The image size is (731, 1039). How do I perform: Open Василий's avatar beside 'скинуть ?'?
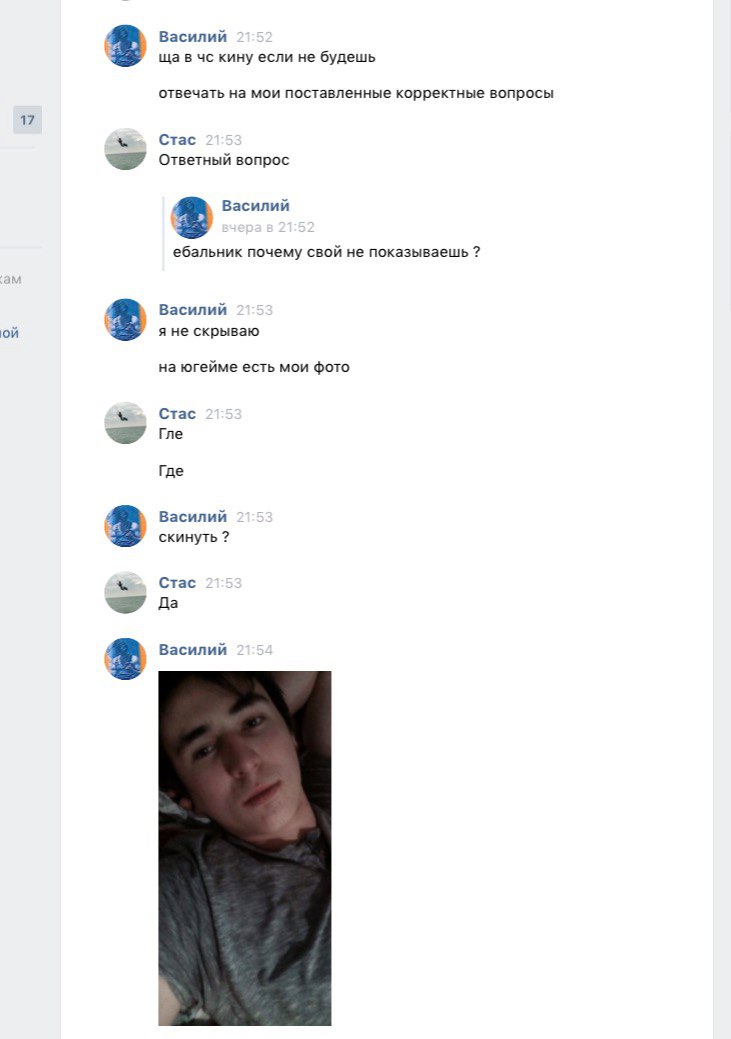click(x=125, y=526)
